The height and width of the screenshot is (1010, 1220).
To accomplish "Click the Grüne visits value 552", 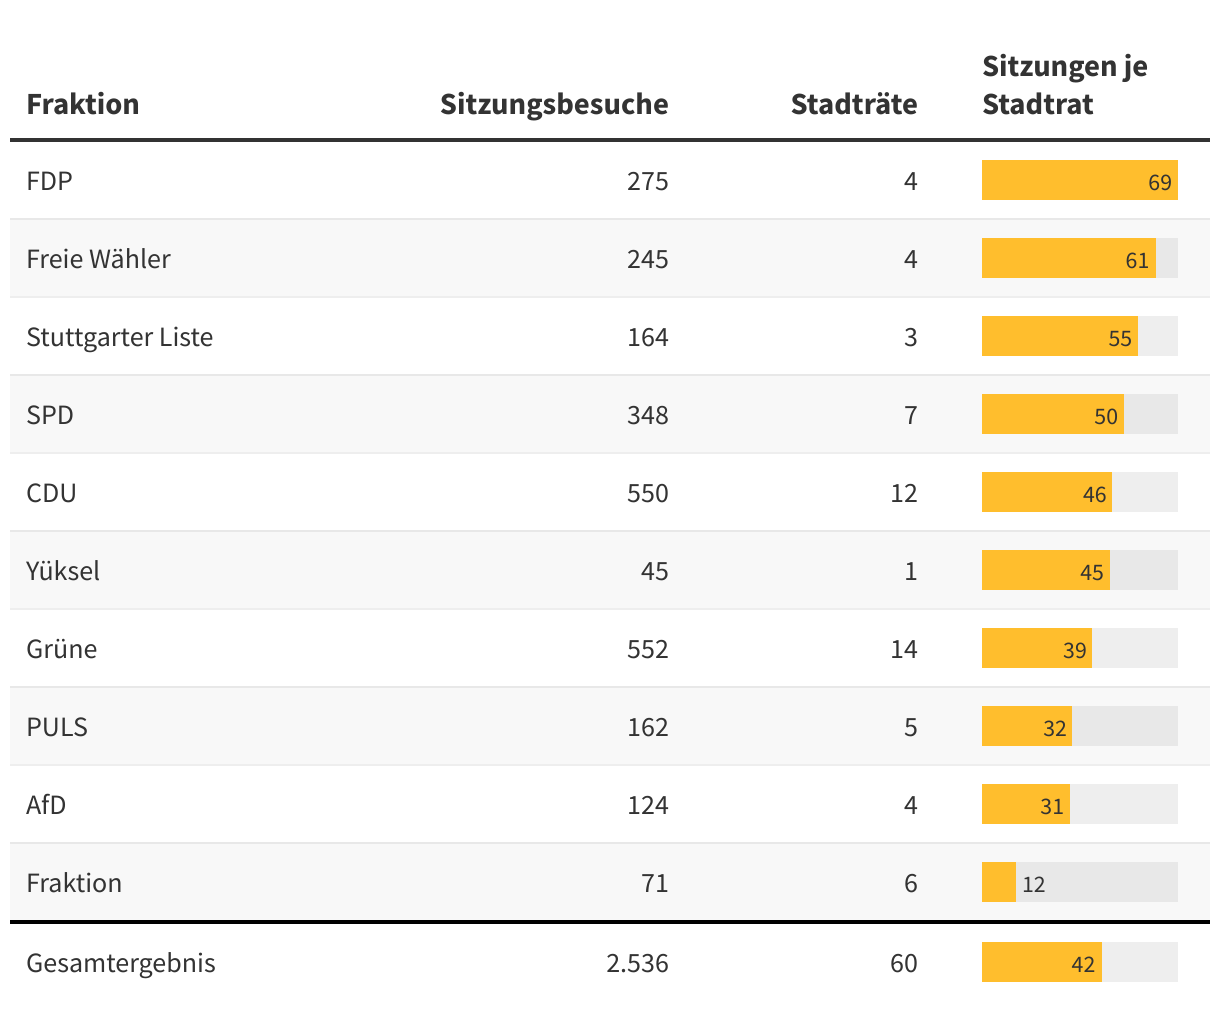I will (x=647, y=649).
